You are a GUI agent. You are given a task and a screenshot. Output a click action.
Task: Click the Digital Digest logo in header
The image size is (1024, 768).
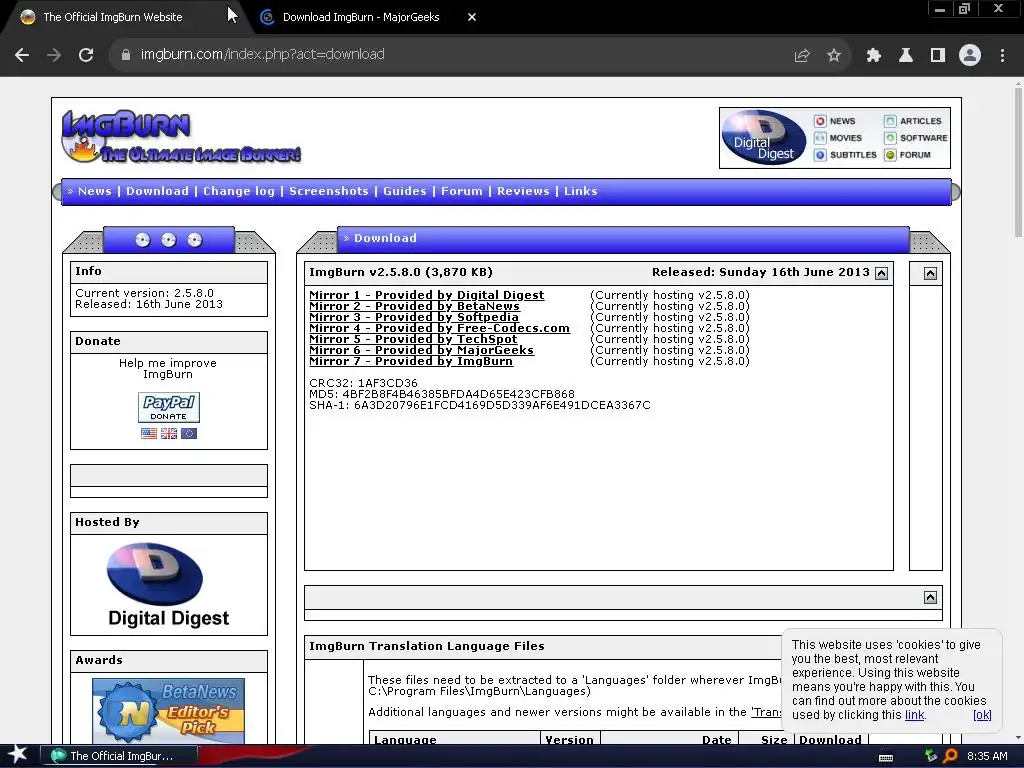(763, 137)
